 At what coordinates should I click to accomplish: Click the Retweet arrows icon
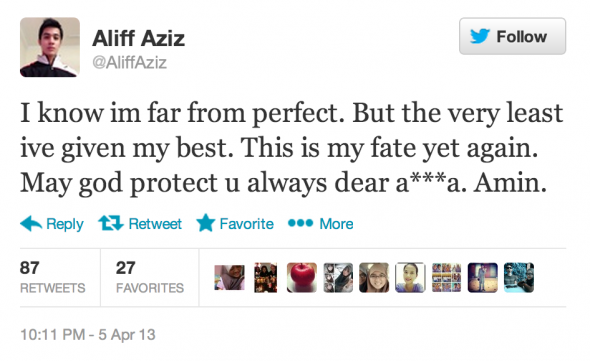click(111, 223)
